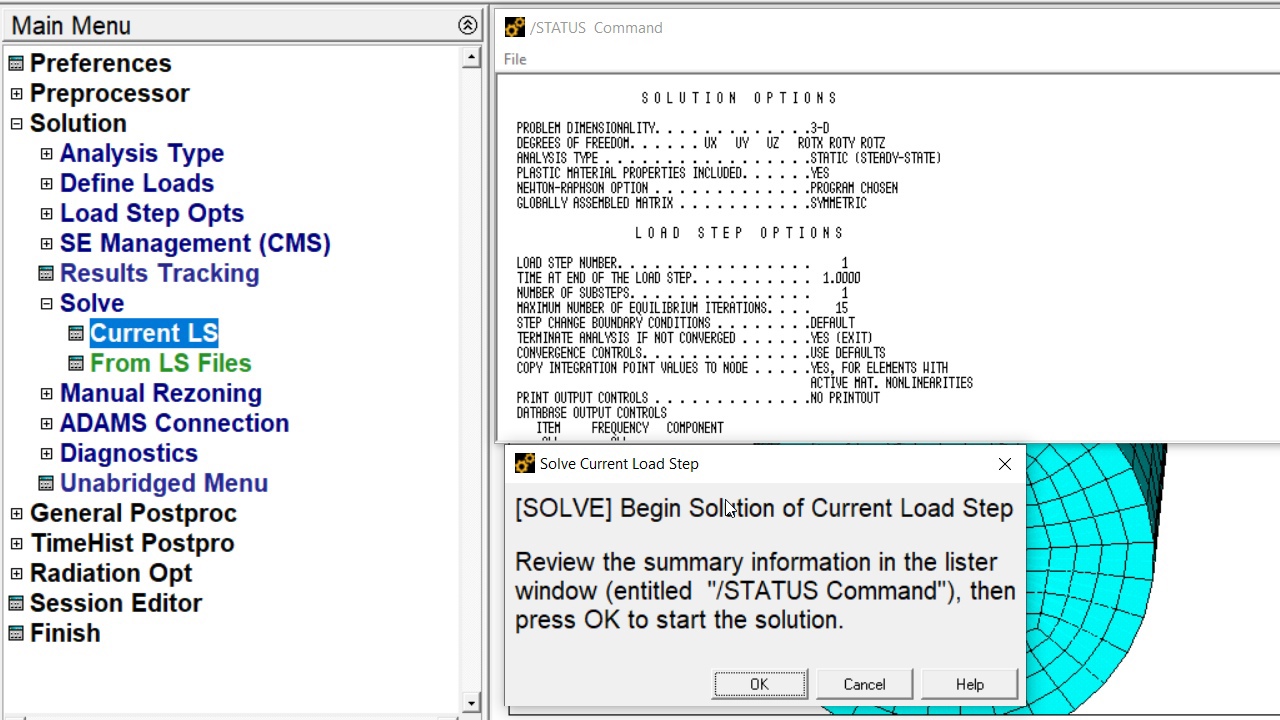Click the From LS Files item icon
The image size is (1280, 720).
pyautogui.click(x=76, y=364)
